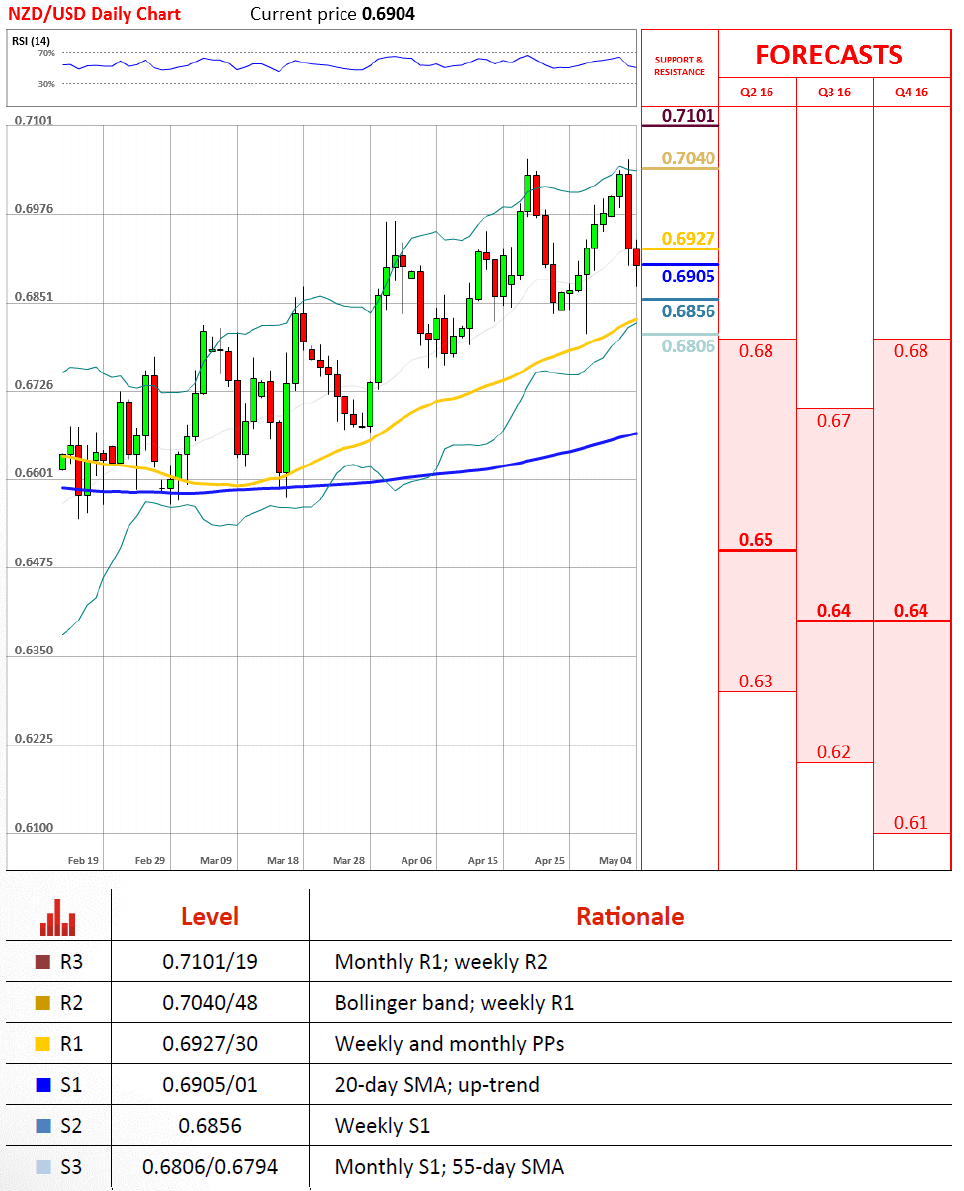Viewport: 964px width, 1191px height.
Task: Click the Mar 09 date axis label
Action: point(216,861)
